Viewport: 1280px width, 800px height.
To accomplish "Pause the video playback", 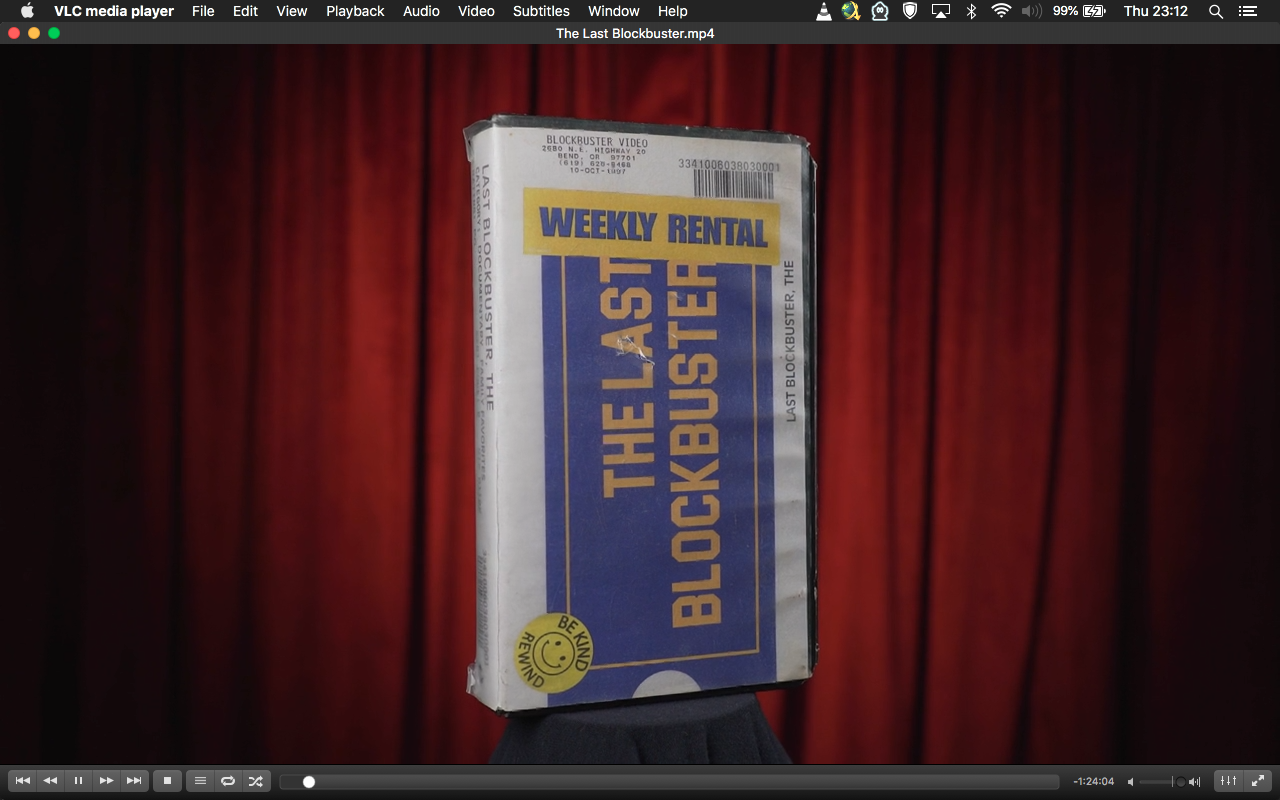I will pos(78,781).
